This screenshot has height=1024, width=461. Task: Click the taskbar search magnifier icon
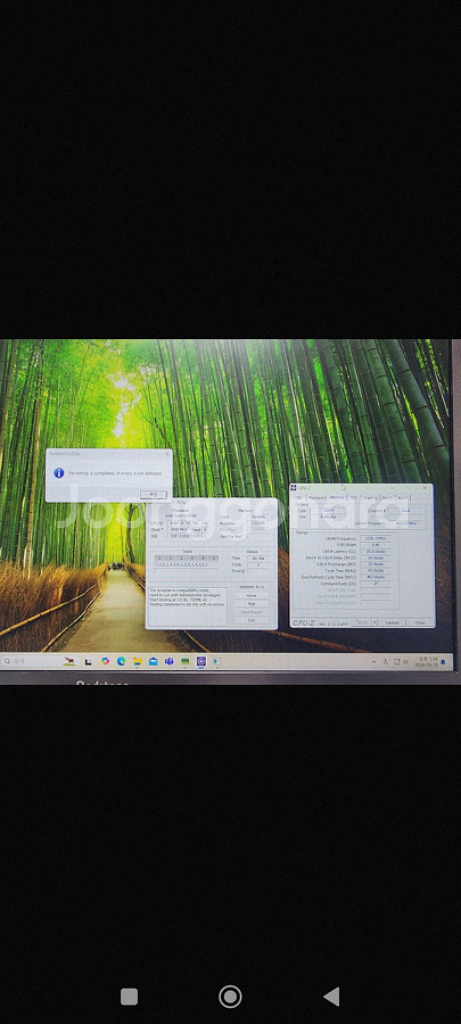[7, 661]
